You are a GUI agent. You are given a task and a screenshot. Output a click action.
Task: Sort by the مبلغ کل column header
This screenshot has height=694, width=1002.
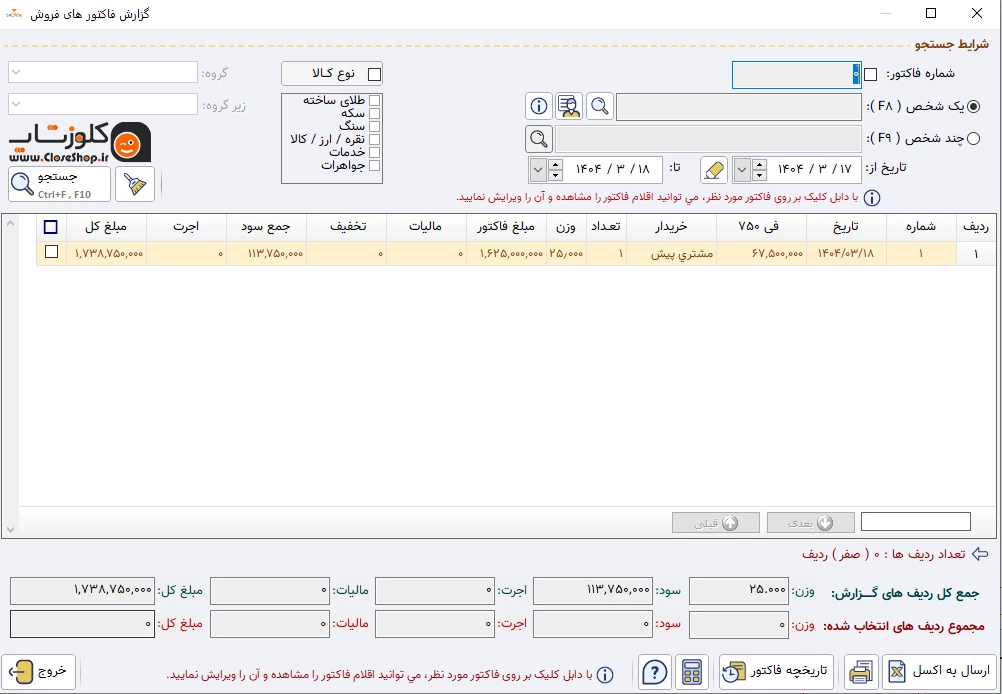coord(106,227)
